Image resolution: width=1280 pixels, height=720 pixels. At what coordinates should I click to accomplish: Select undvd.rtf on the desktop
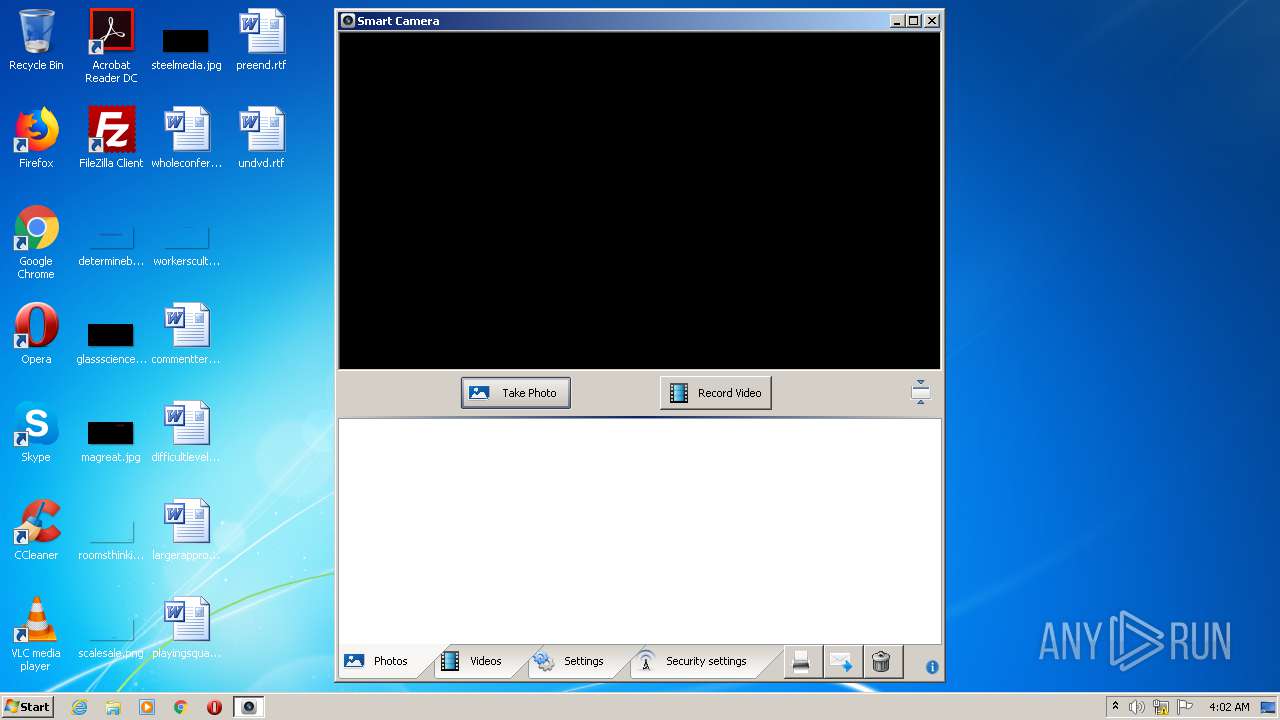coord(261,138)
